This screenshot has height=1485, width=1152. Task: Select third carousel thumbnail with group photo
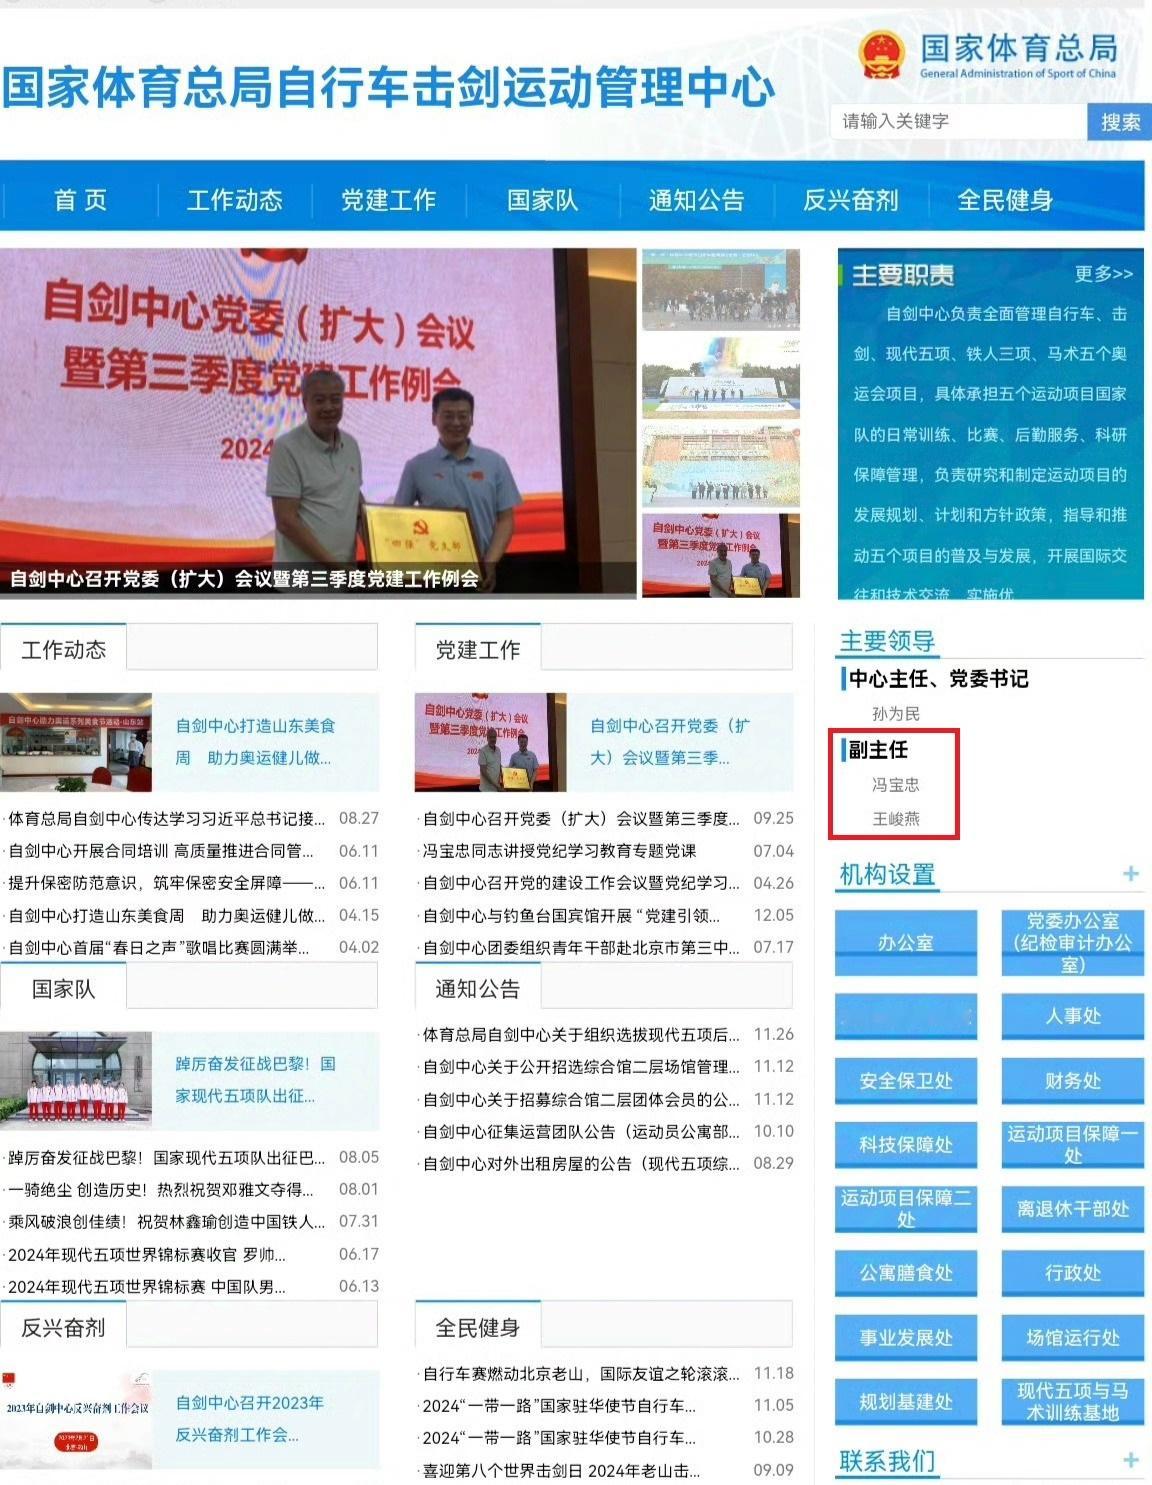pyautogui.click(x=721, y=467)
